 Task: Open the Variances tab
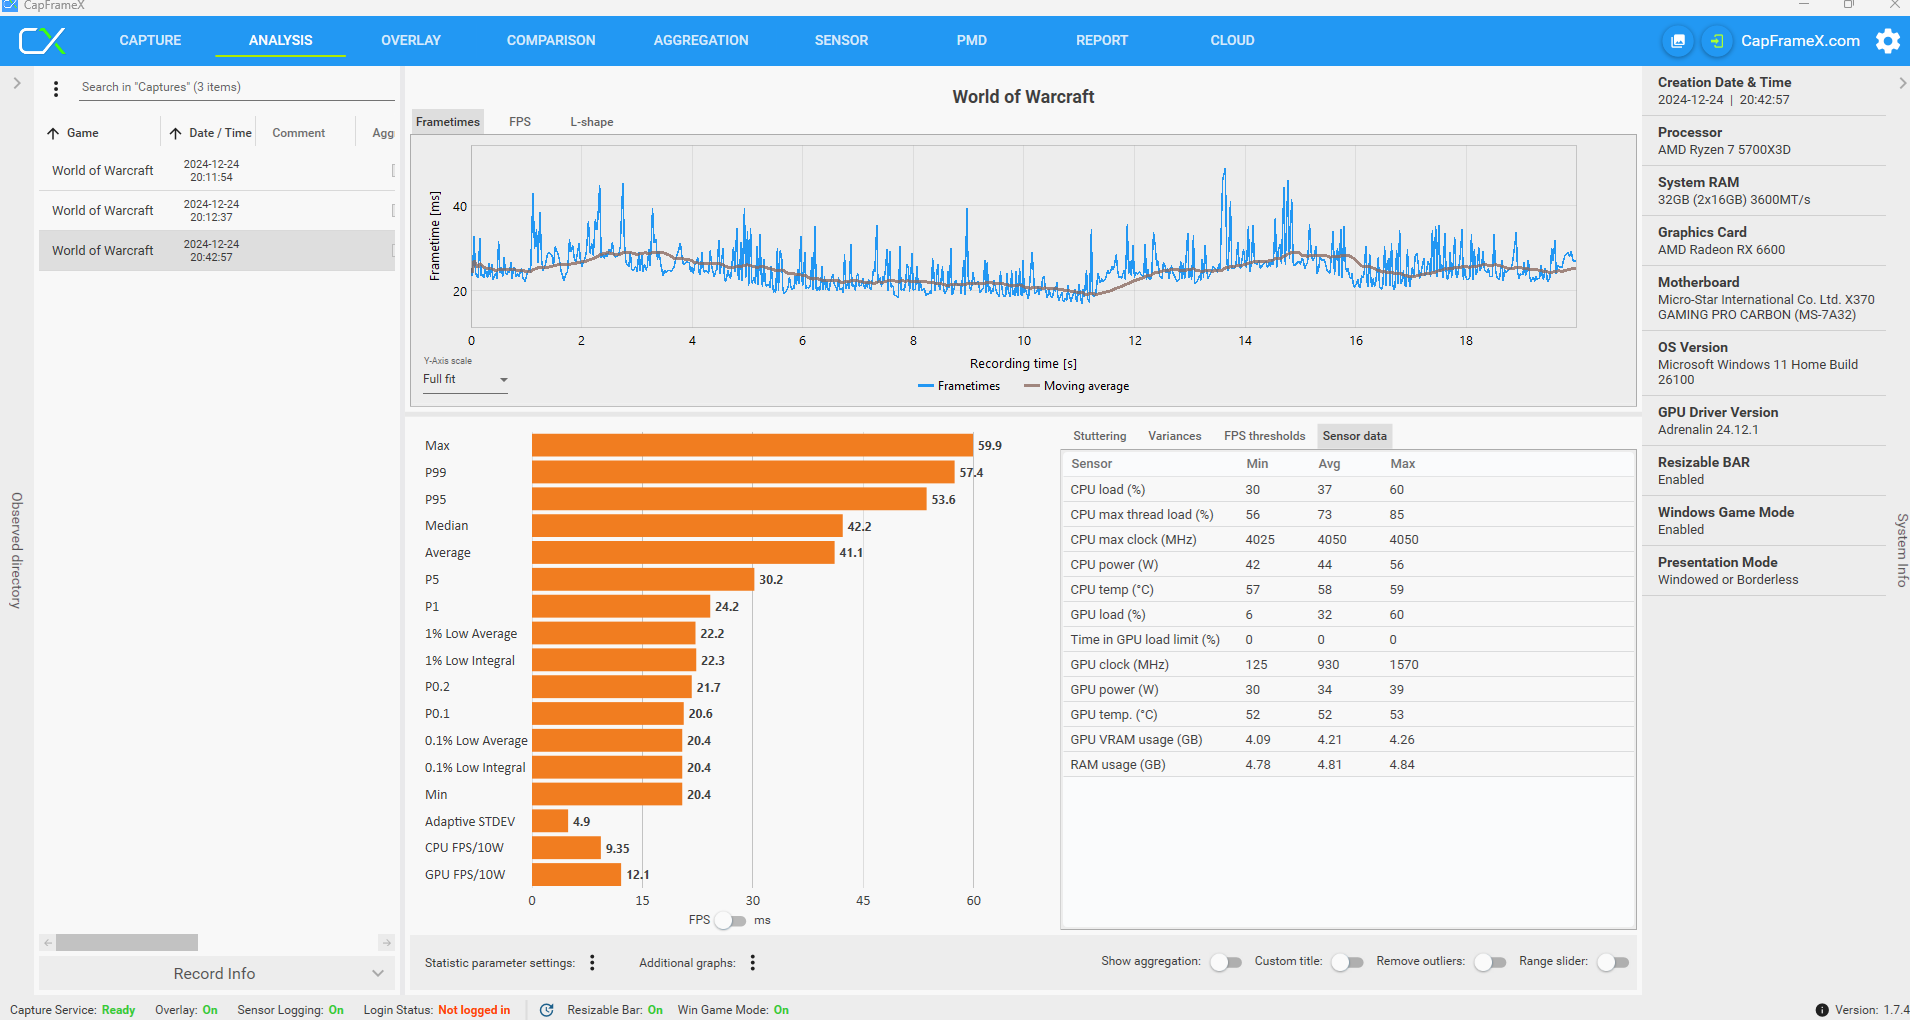coord(1175,436)
